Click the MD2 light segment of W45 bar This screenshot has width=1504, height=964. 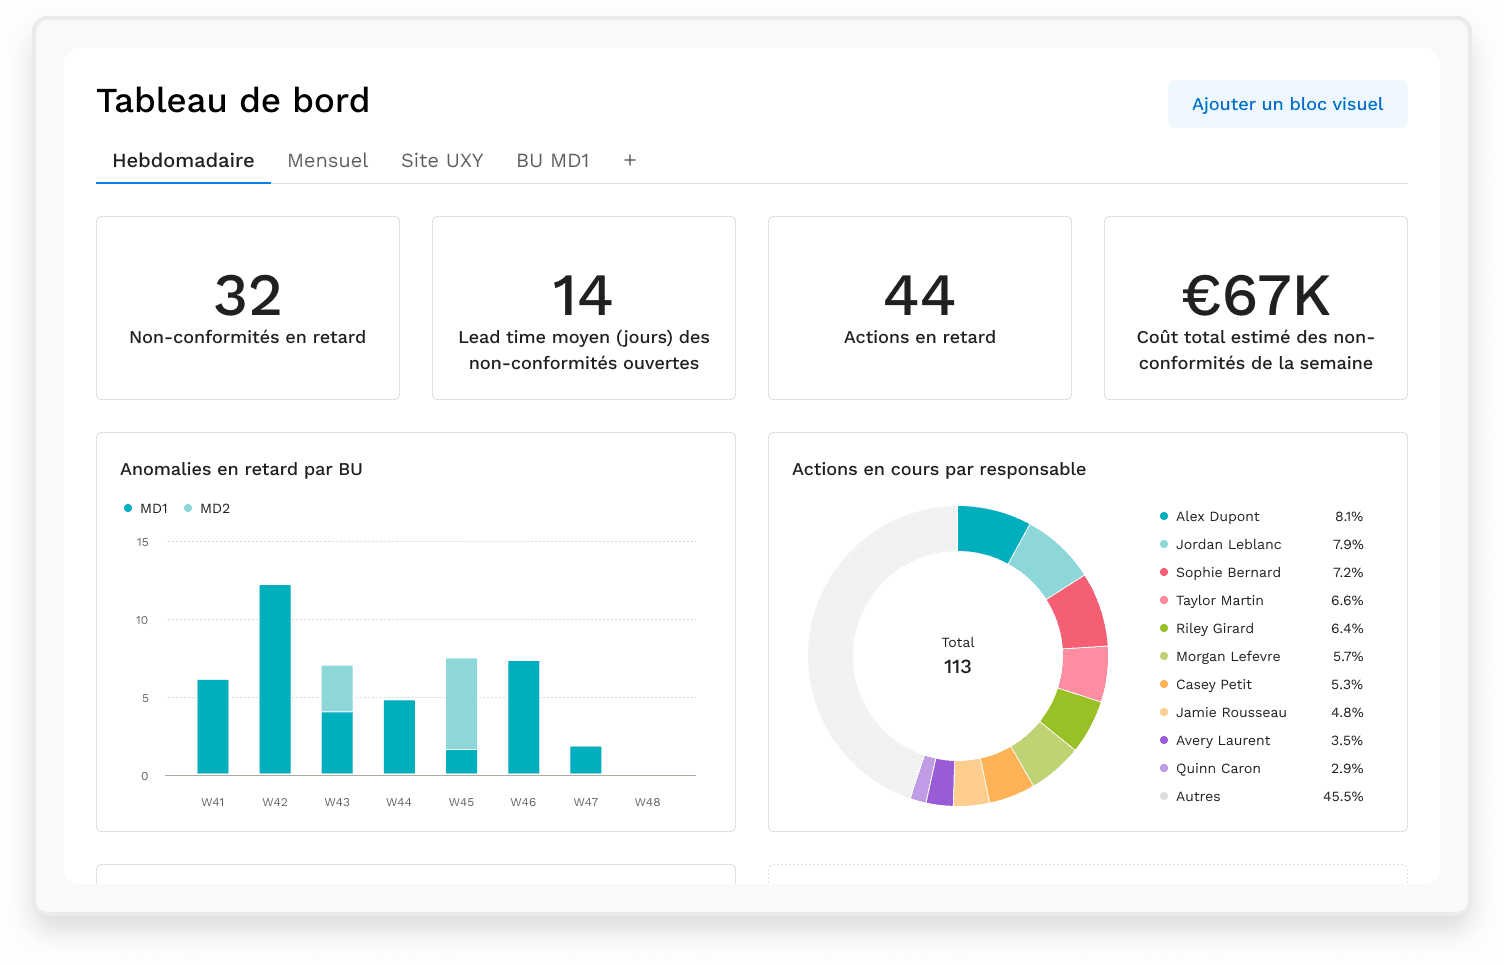(x=461, y=704)
